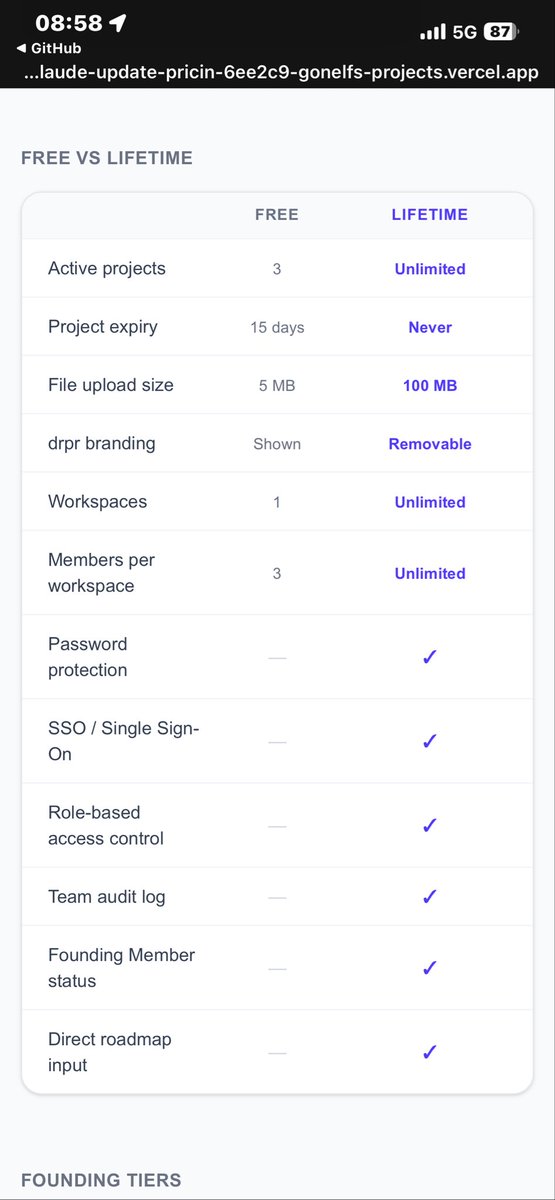Click the Unlimited value for Workspaces
Viewport: 555px width, 1200px height.
click(430, 502)
